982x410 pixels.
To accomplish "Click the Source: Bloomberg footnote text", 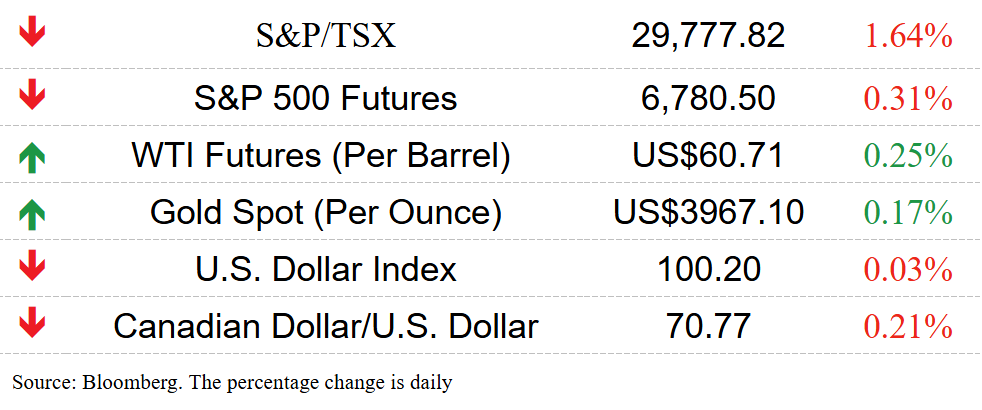I will 232,381.
